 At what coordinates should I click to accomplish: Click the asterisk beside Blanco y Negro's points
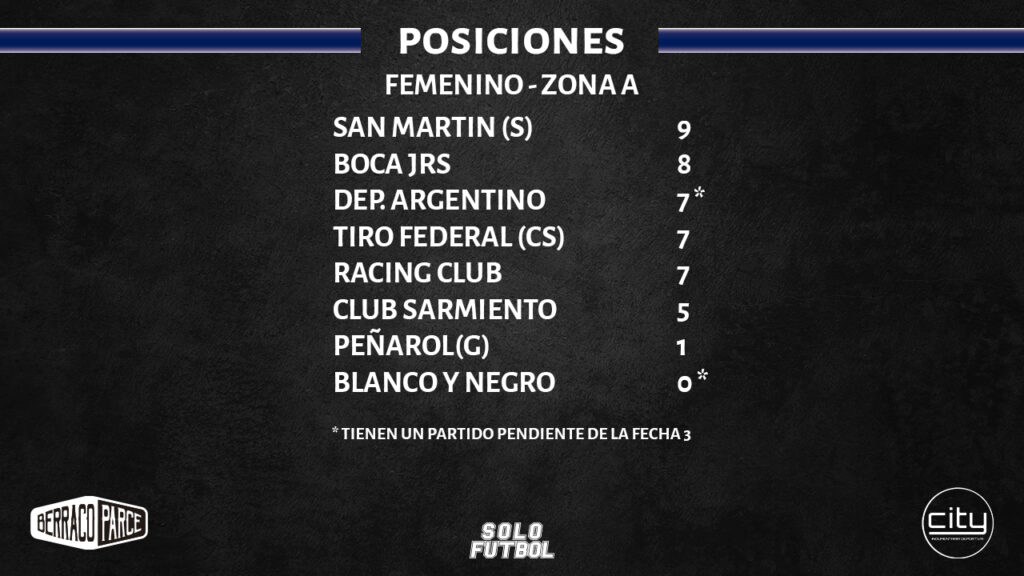(703, 376)
